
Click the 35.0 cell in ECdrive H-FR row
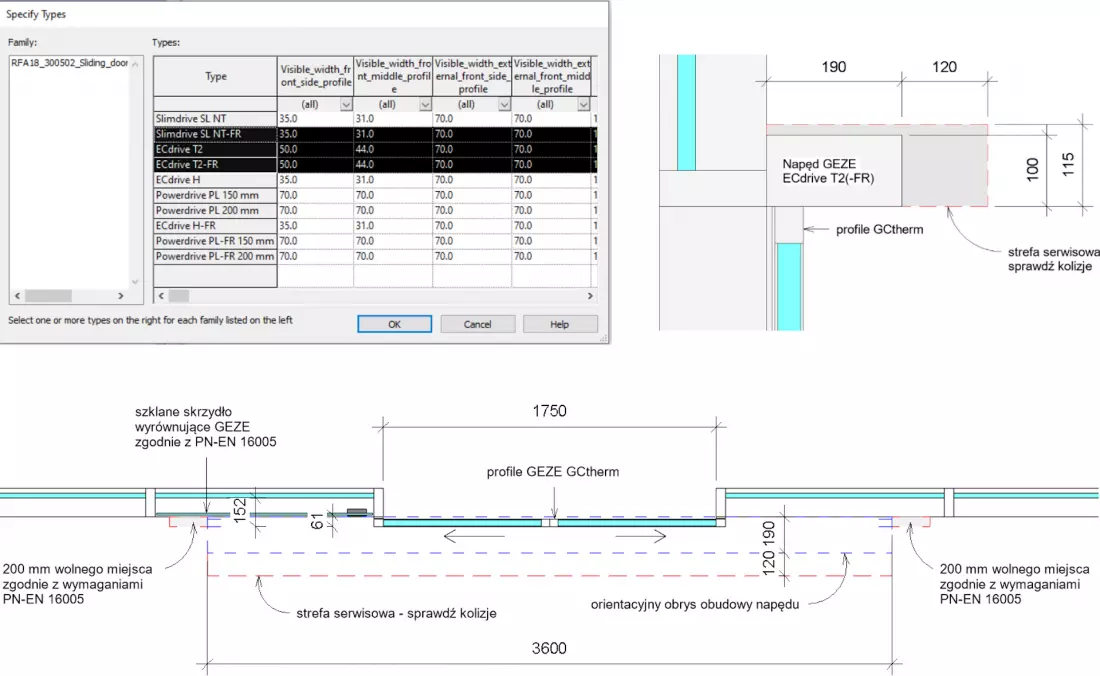(316, 226)
